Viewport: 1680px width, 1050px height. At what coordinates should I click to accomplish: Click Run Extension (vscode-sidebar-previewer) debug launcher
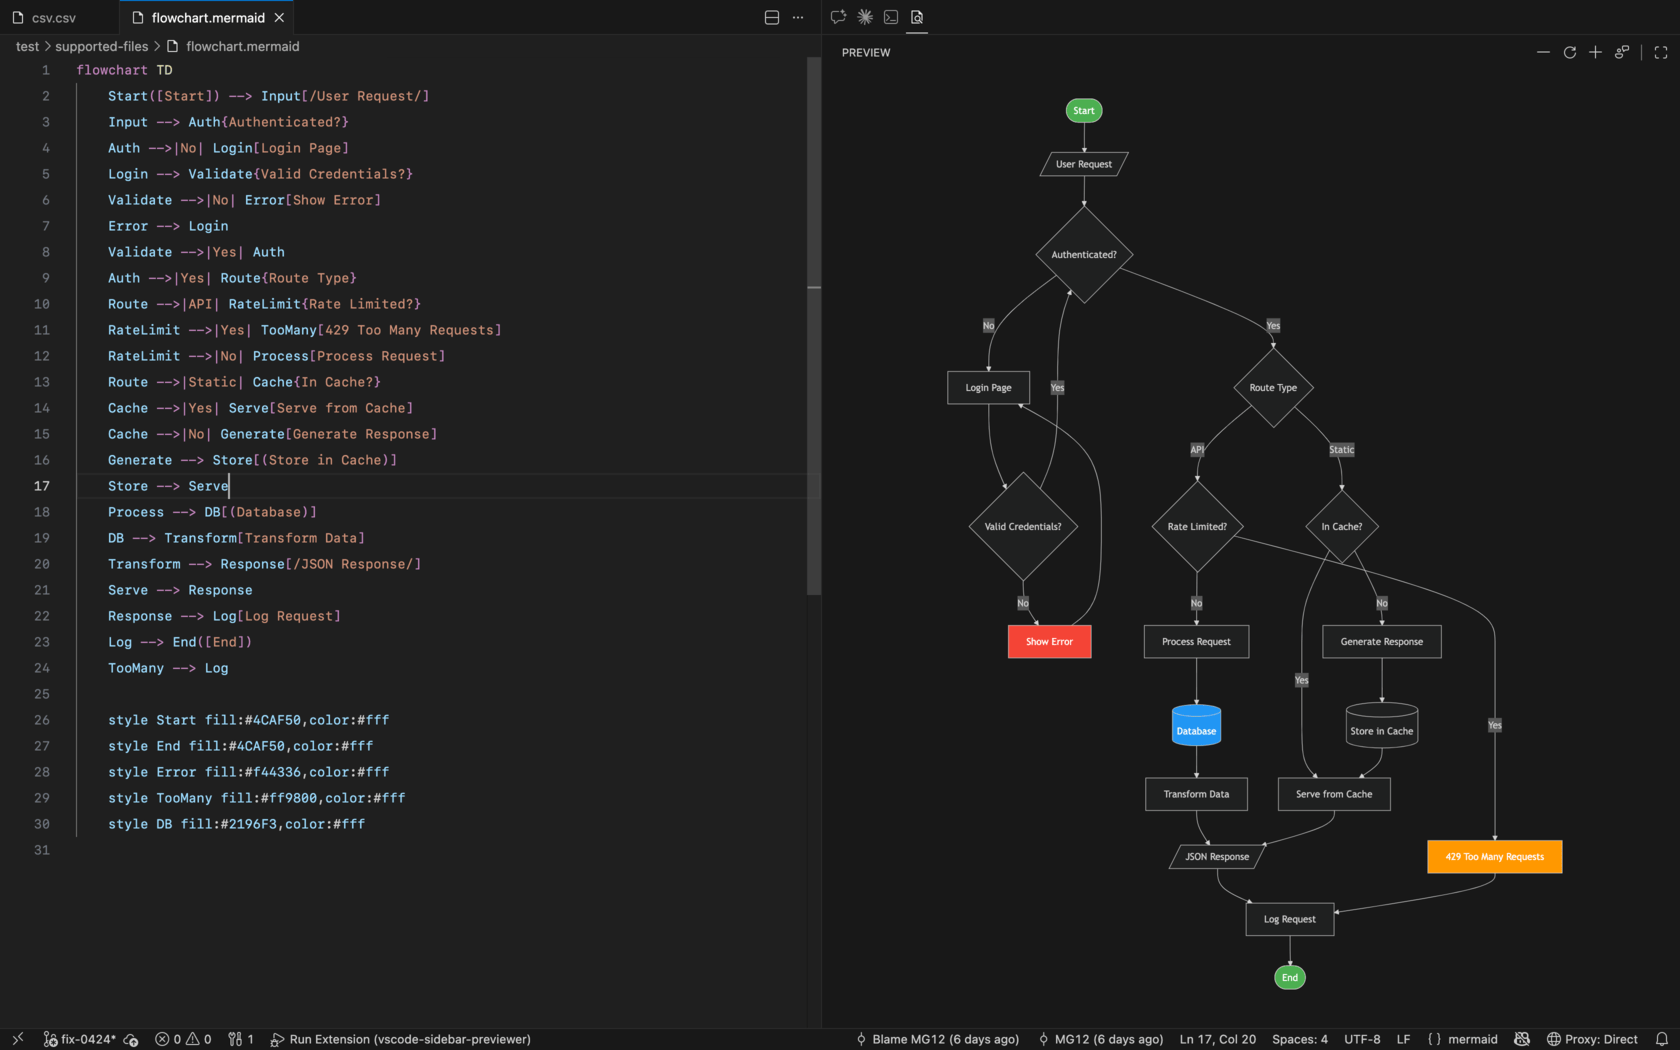[400, 1039]
